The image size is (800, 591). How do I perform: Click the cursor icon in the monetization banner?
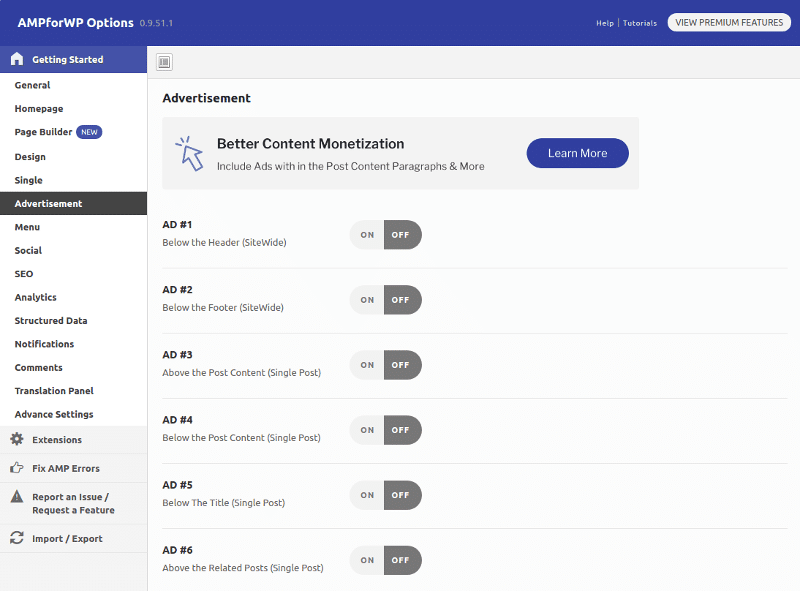190,153
